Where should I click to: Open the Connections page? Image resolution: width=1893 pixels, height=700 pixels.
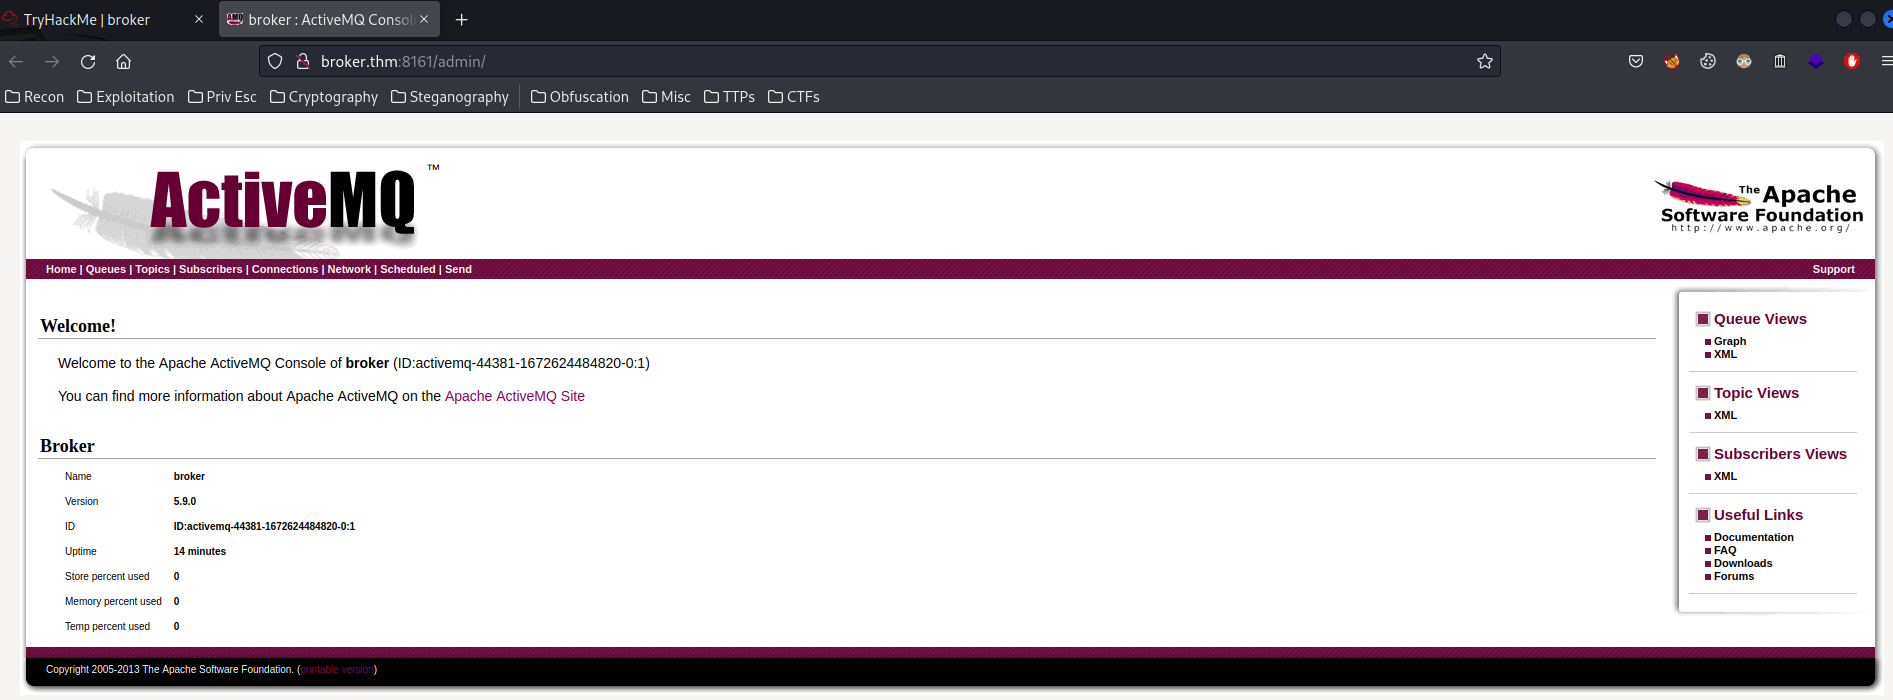pyautogui.click(x=285, y=269)
